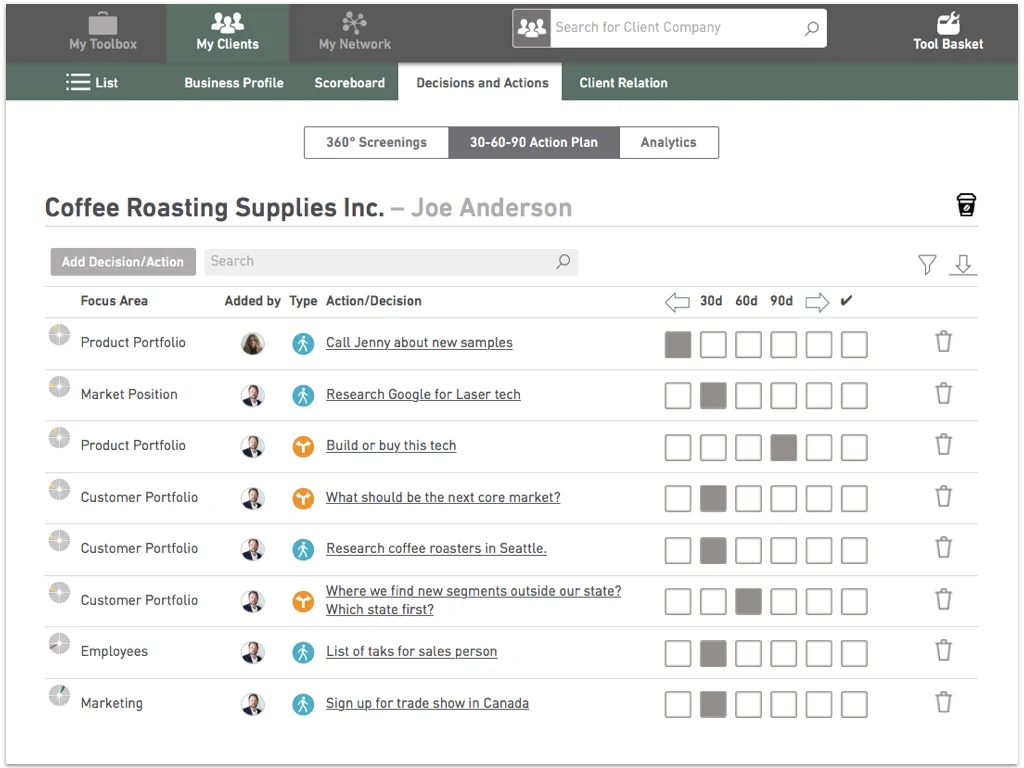The width and height of the screenshot is (1024, 768).
Task: Open Build or buy this tech link
Action: tap(391, 445)
